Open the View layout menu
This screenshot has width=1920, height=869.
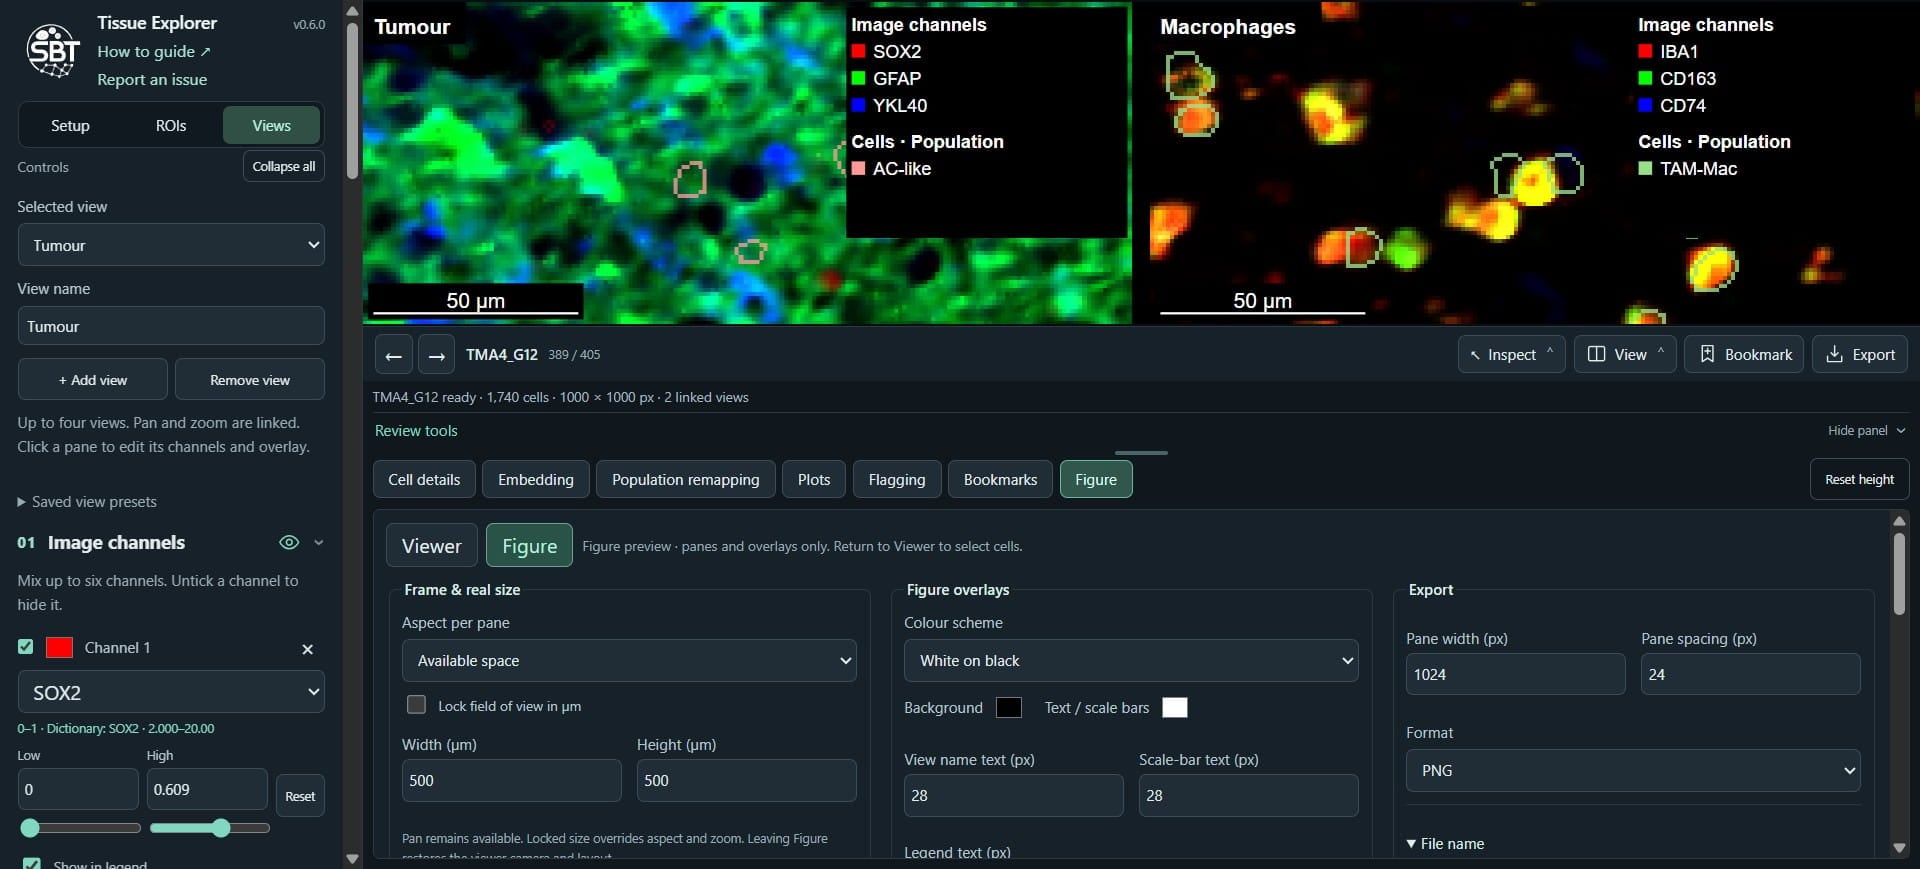point(1625,354)
